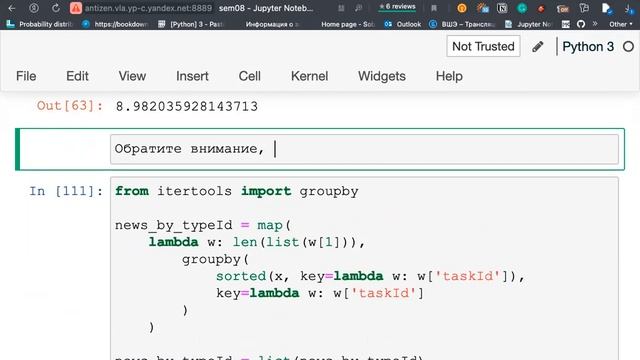Open the Outlook bookmark

402,24
